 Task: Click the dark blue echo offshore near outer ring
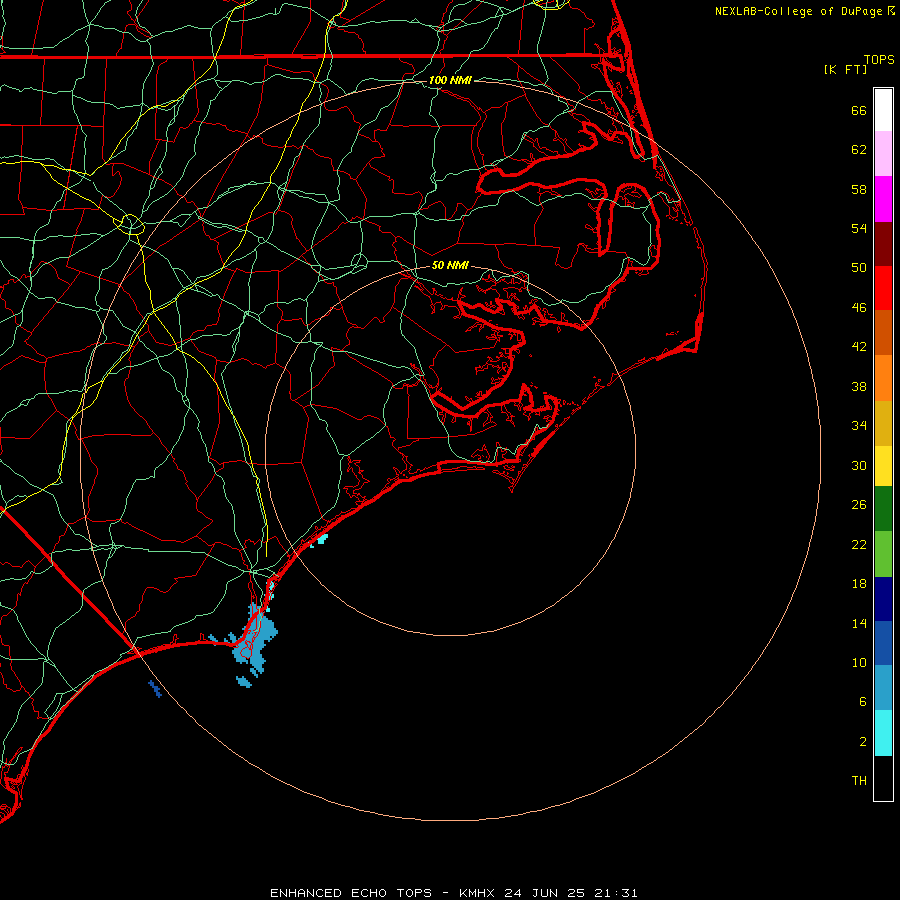(x=155, y=688)
